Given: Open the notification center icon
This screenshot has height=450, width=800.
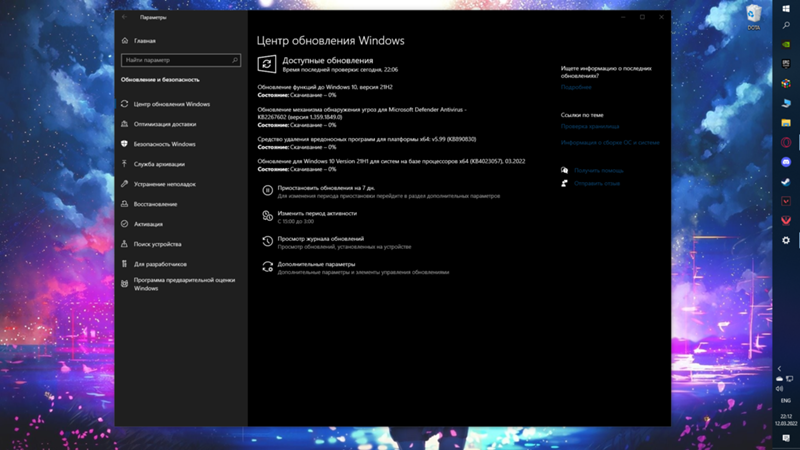Looking at the screenshot, I should [786, 438].
